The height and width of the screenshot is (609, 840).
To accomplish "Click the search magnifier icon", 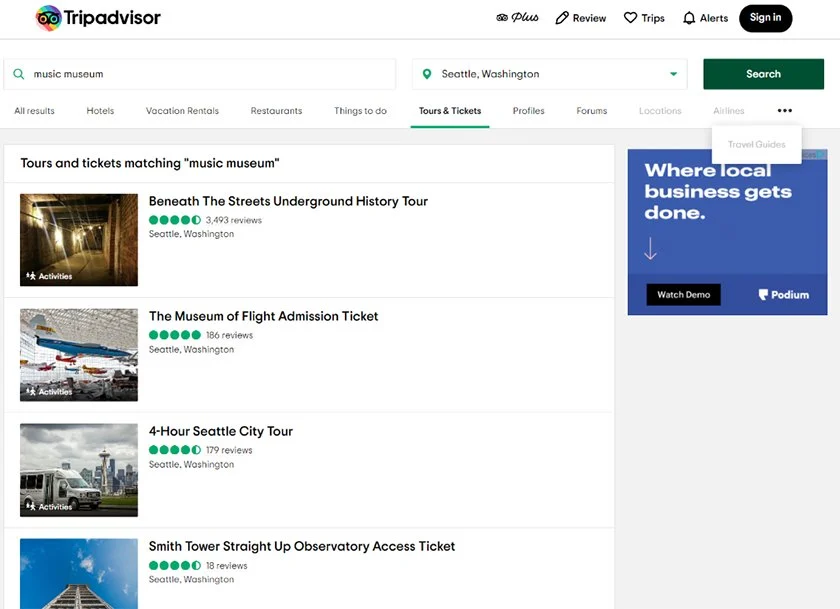I will pos(19,74).
